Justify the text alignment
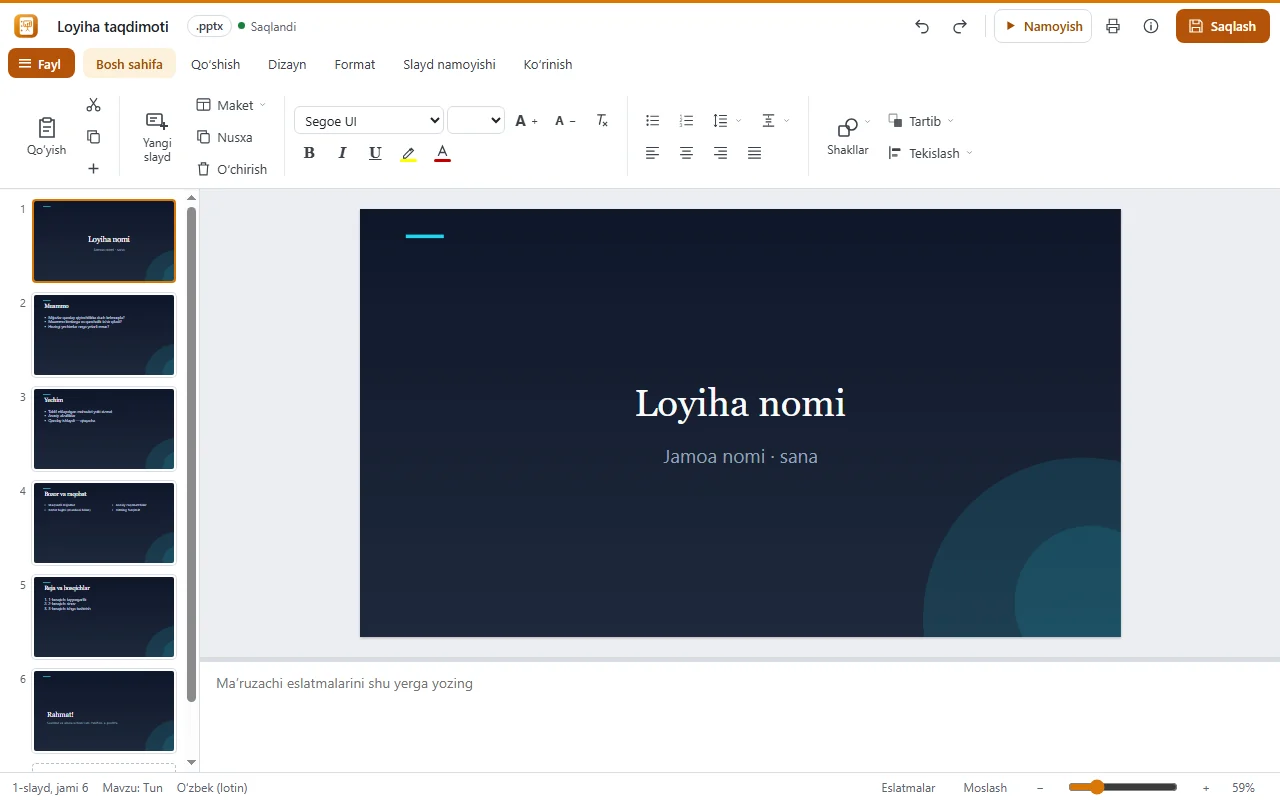This screenshot has height=800, width=1280. point(754,153)
